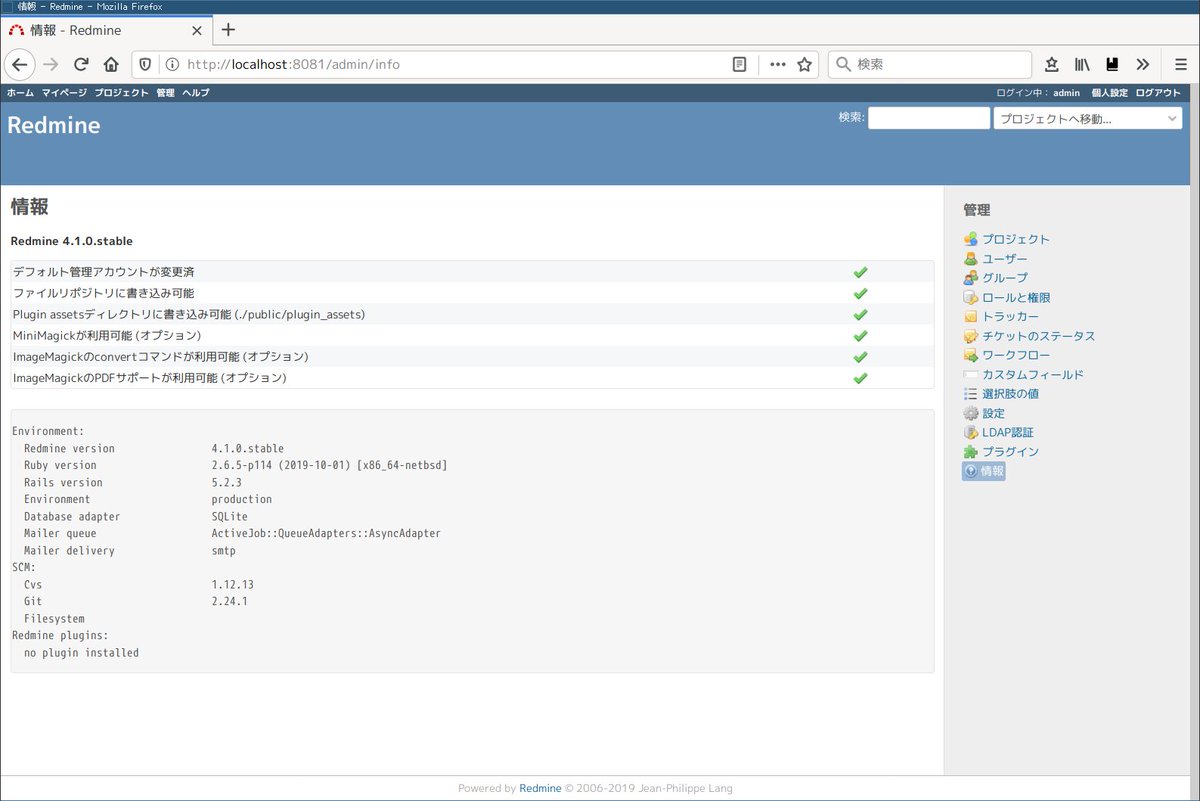The width and height of the screenshot is (1200, 801).
Task: Click the Rails version value 5.2.3
Action: [227, 482]
